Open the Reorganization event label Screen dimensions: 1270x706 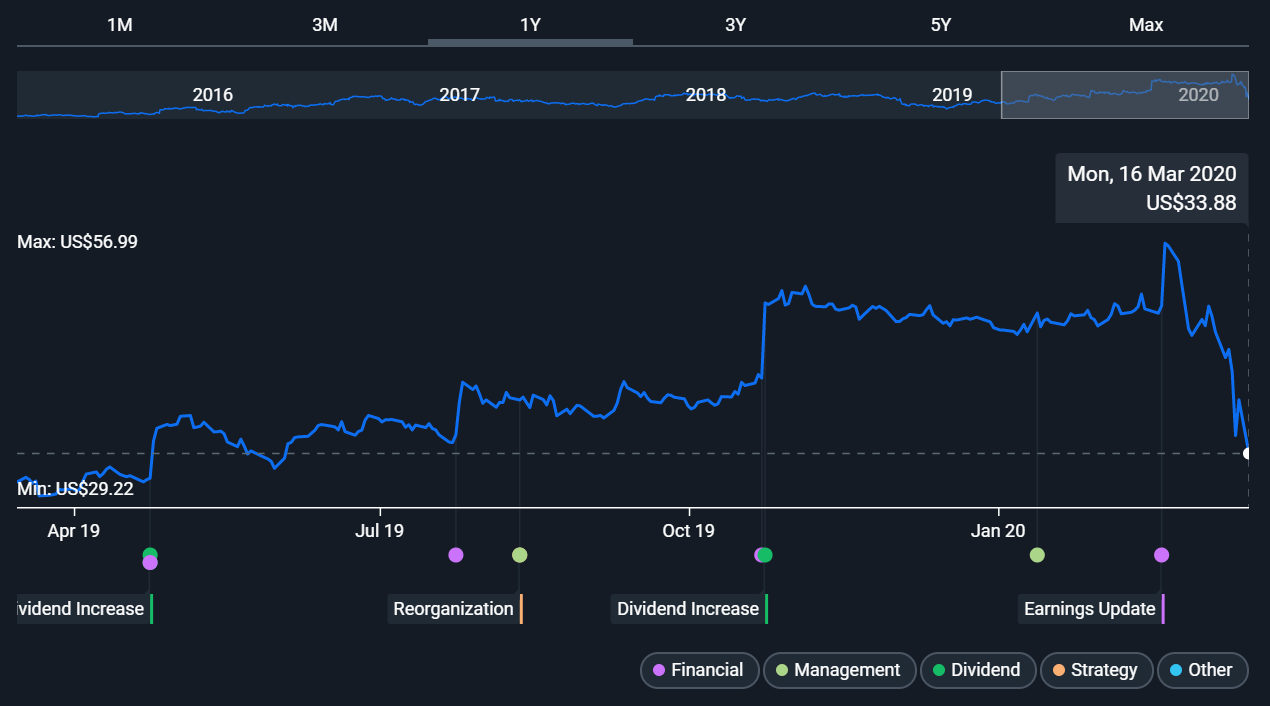click(455, 609)
